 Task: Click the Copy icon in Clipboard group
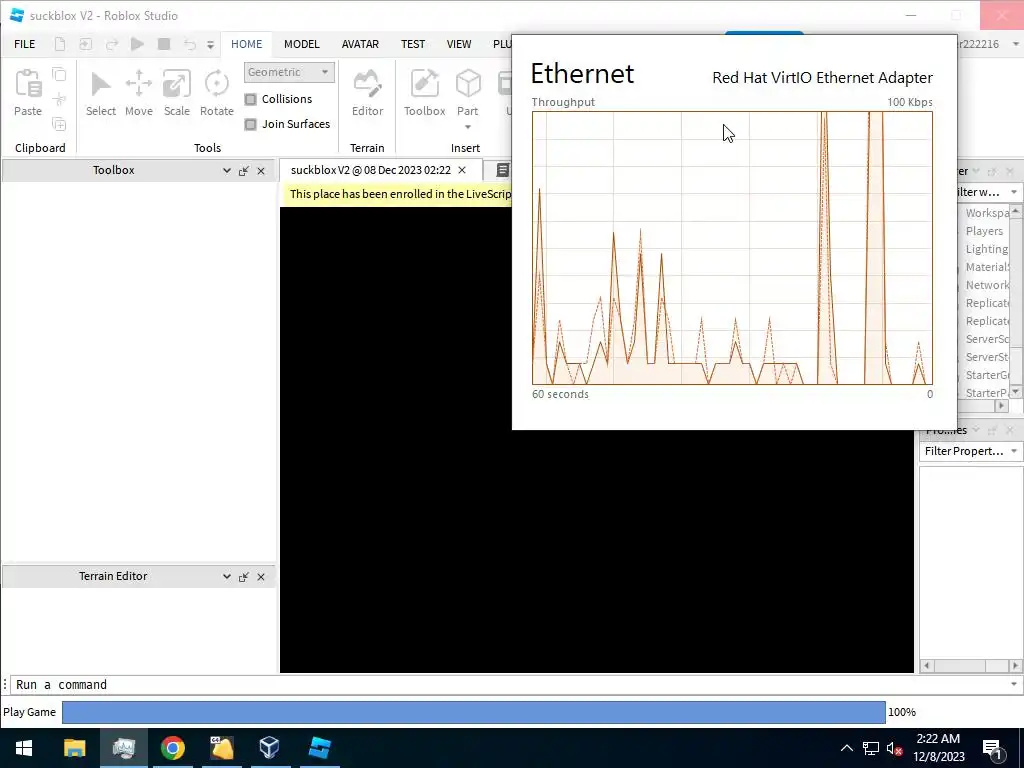(59, 74)
